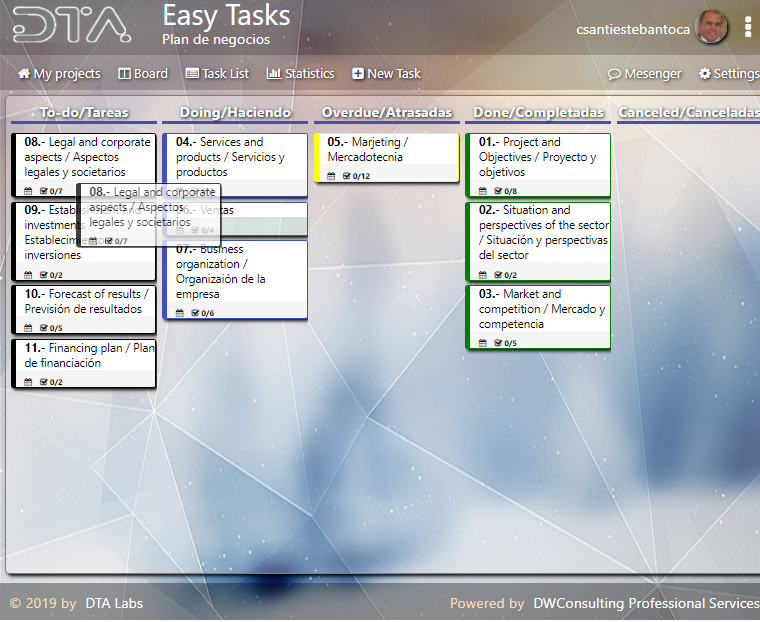Open the three-dot menu beside avatar
Viewport: 760px width, 622px height.
point(747,28)
